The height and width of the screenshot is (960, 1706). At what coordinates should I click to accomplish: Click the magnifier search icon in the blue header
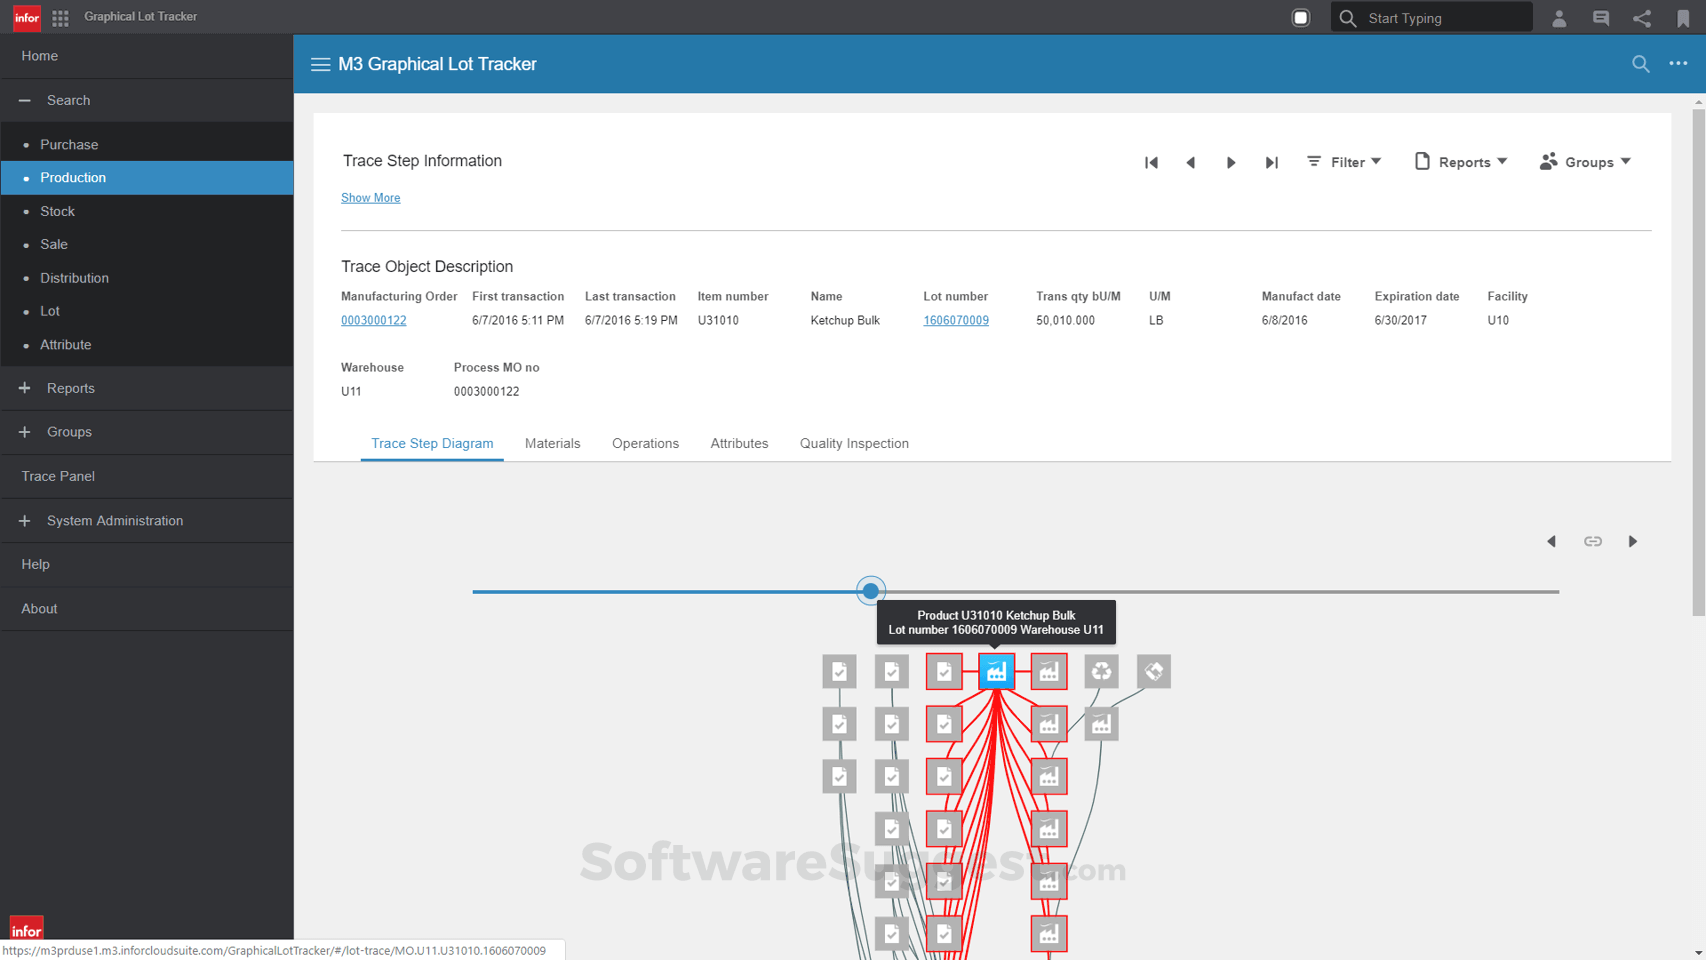(1641, 64)
